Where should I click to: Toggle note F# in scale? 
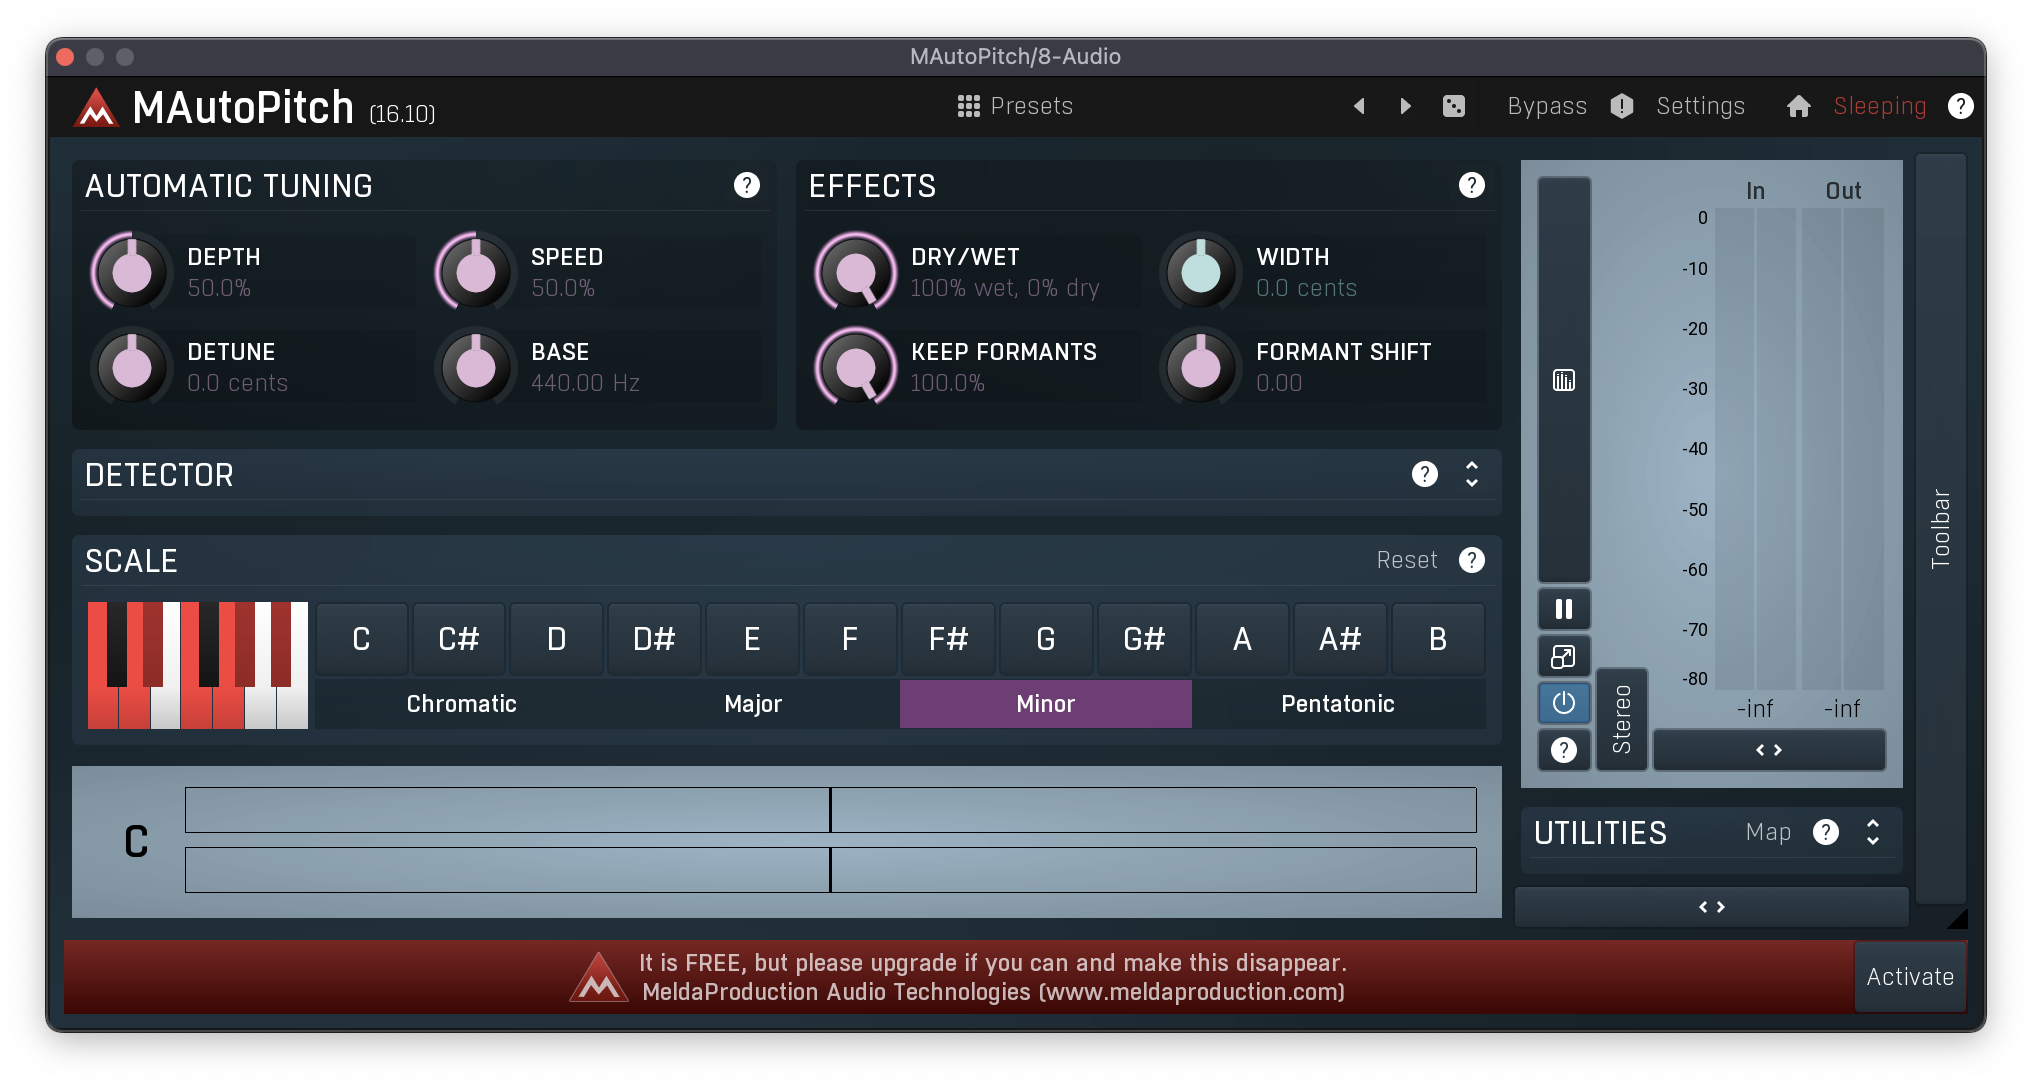(x=948, y=639)
